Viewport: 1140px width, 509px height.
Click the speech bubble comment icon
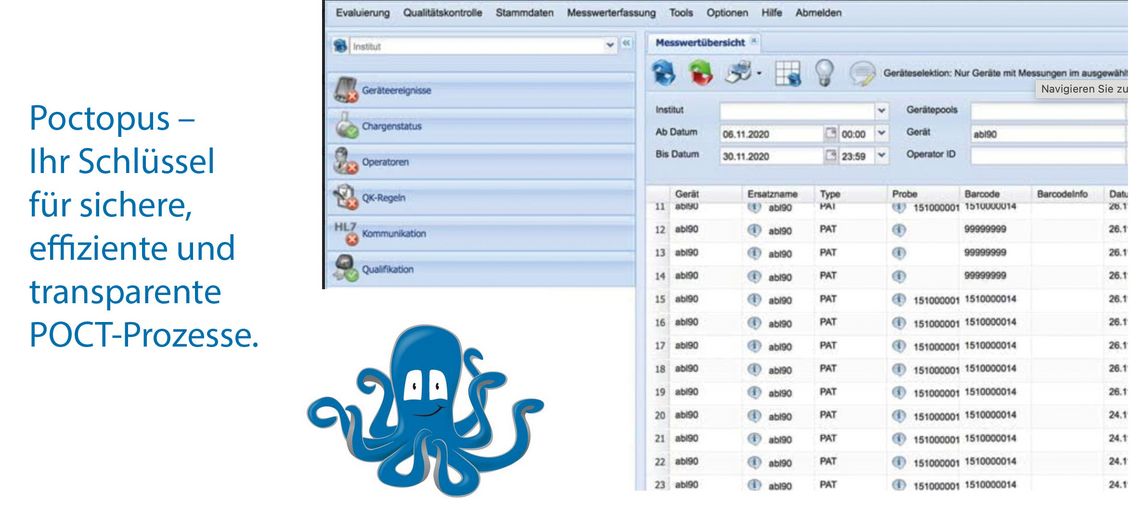click(862, 73)
